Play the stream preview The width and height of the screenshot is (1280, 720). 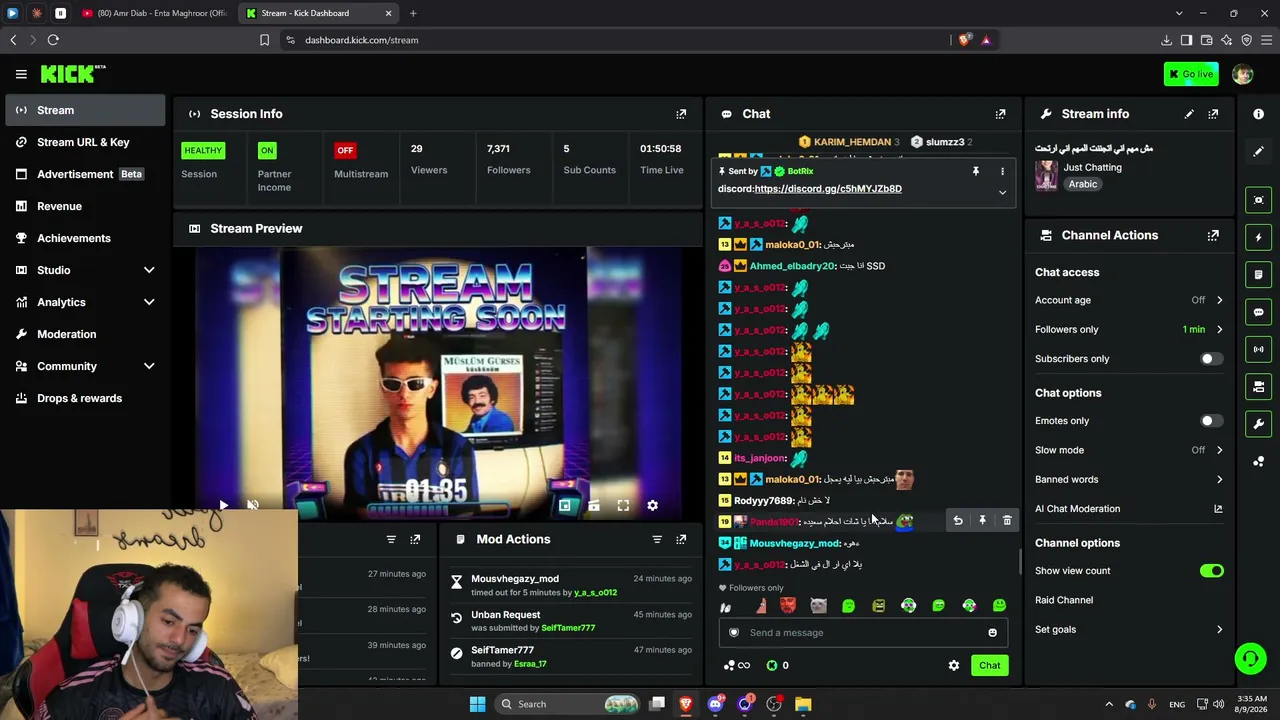(x=223, y=506)
